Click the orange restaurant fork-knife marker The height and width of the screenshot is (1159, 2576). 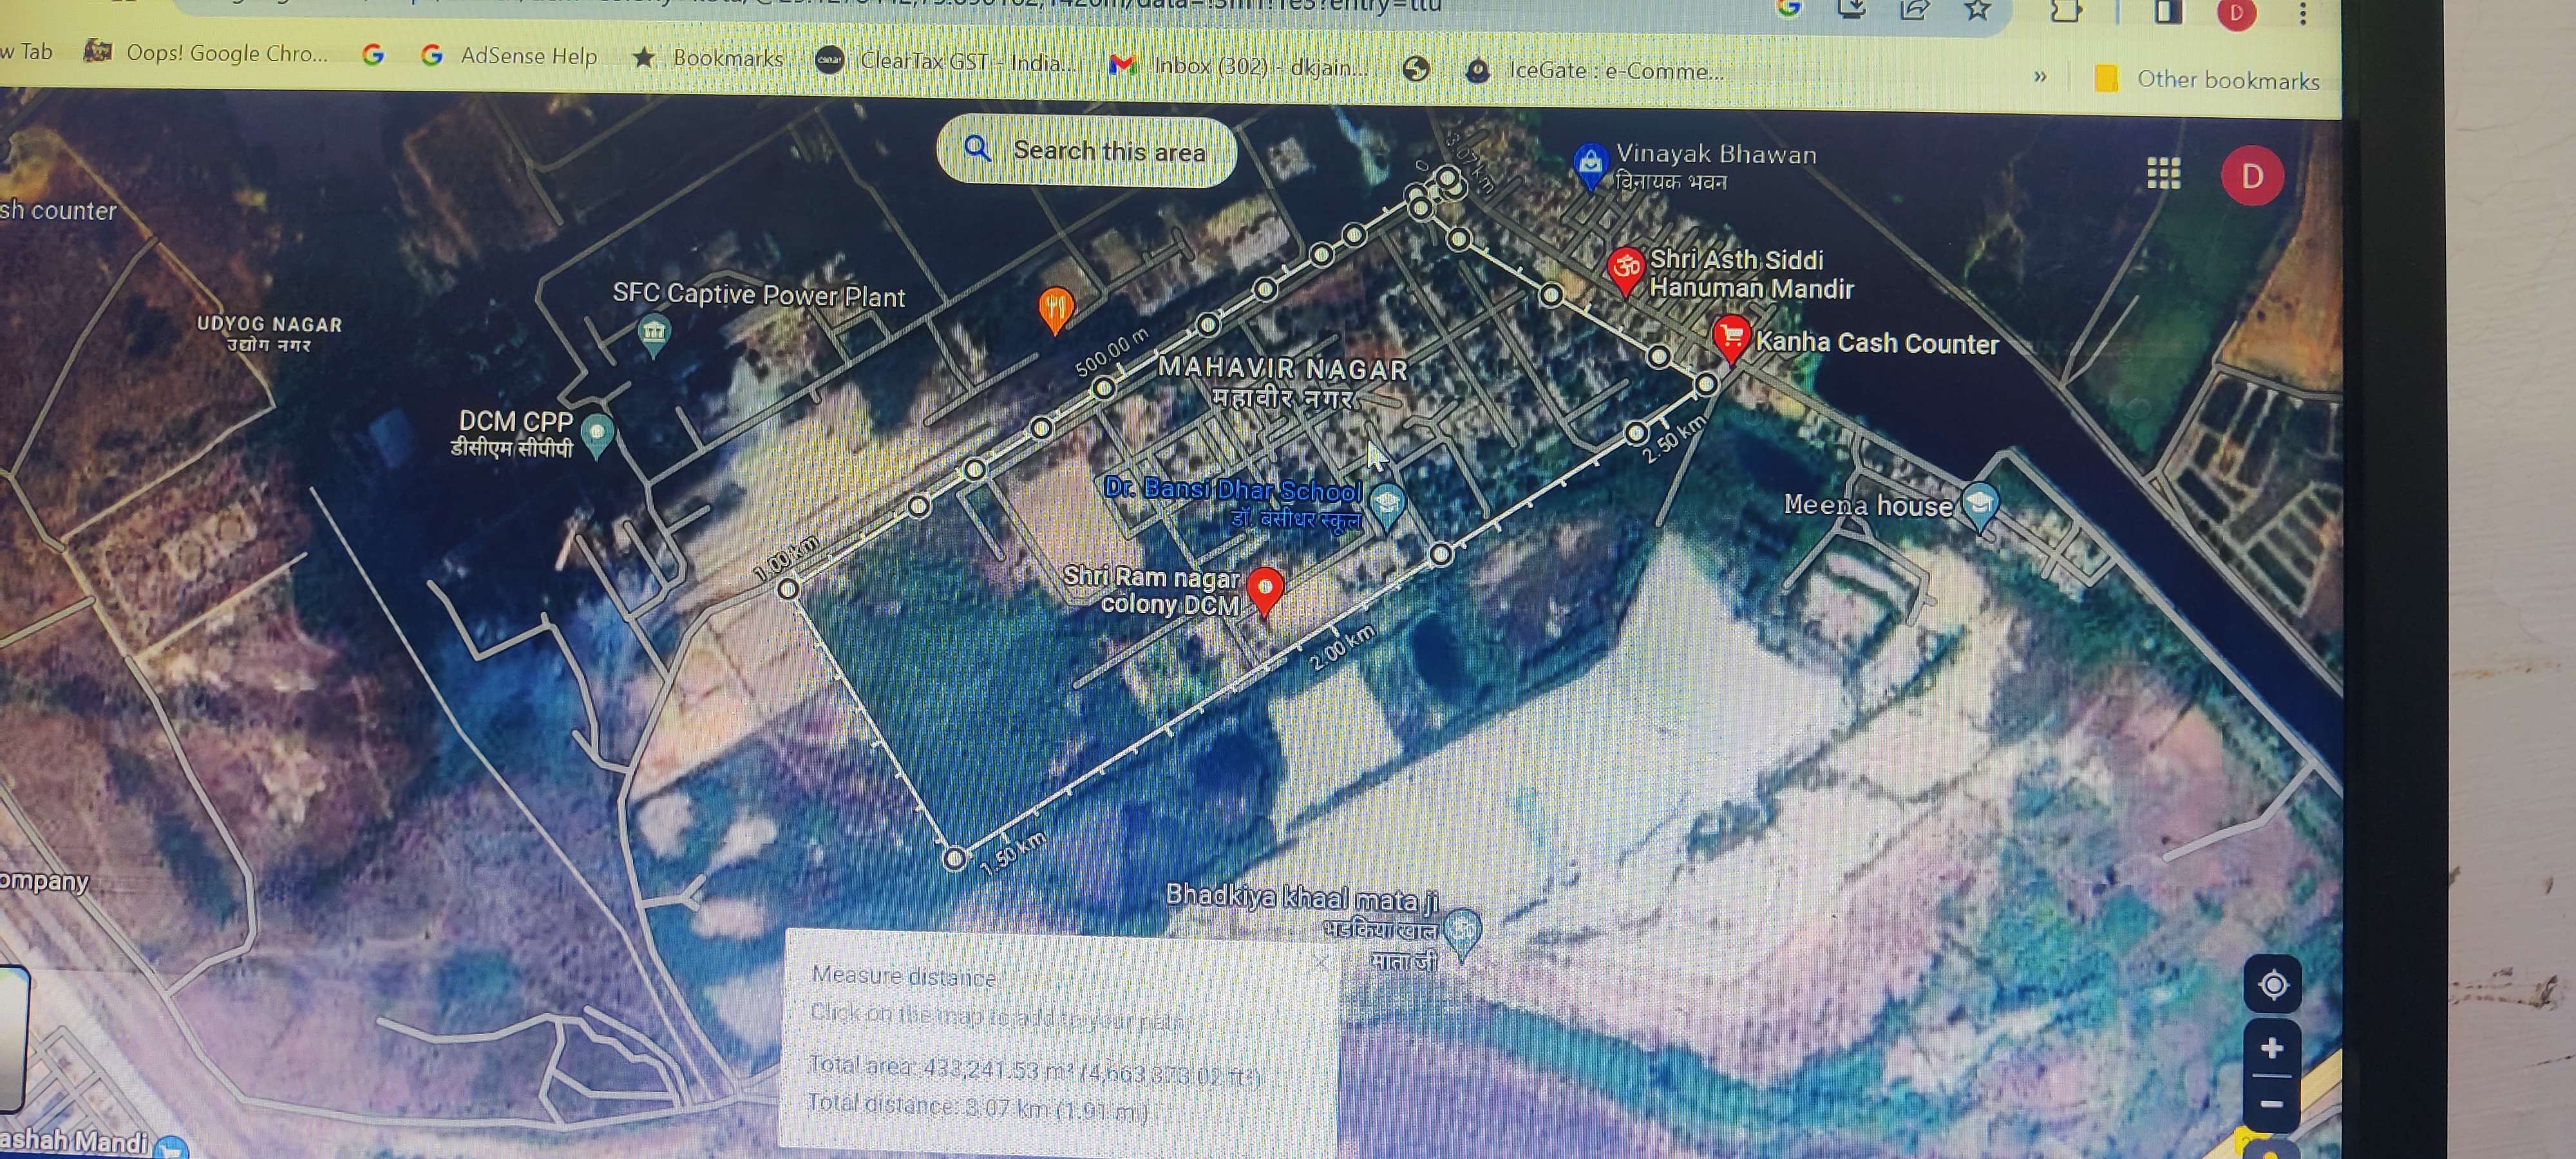(x=1055, y=308)
